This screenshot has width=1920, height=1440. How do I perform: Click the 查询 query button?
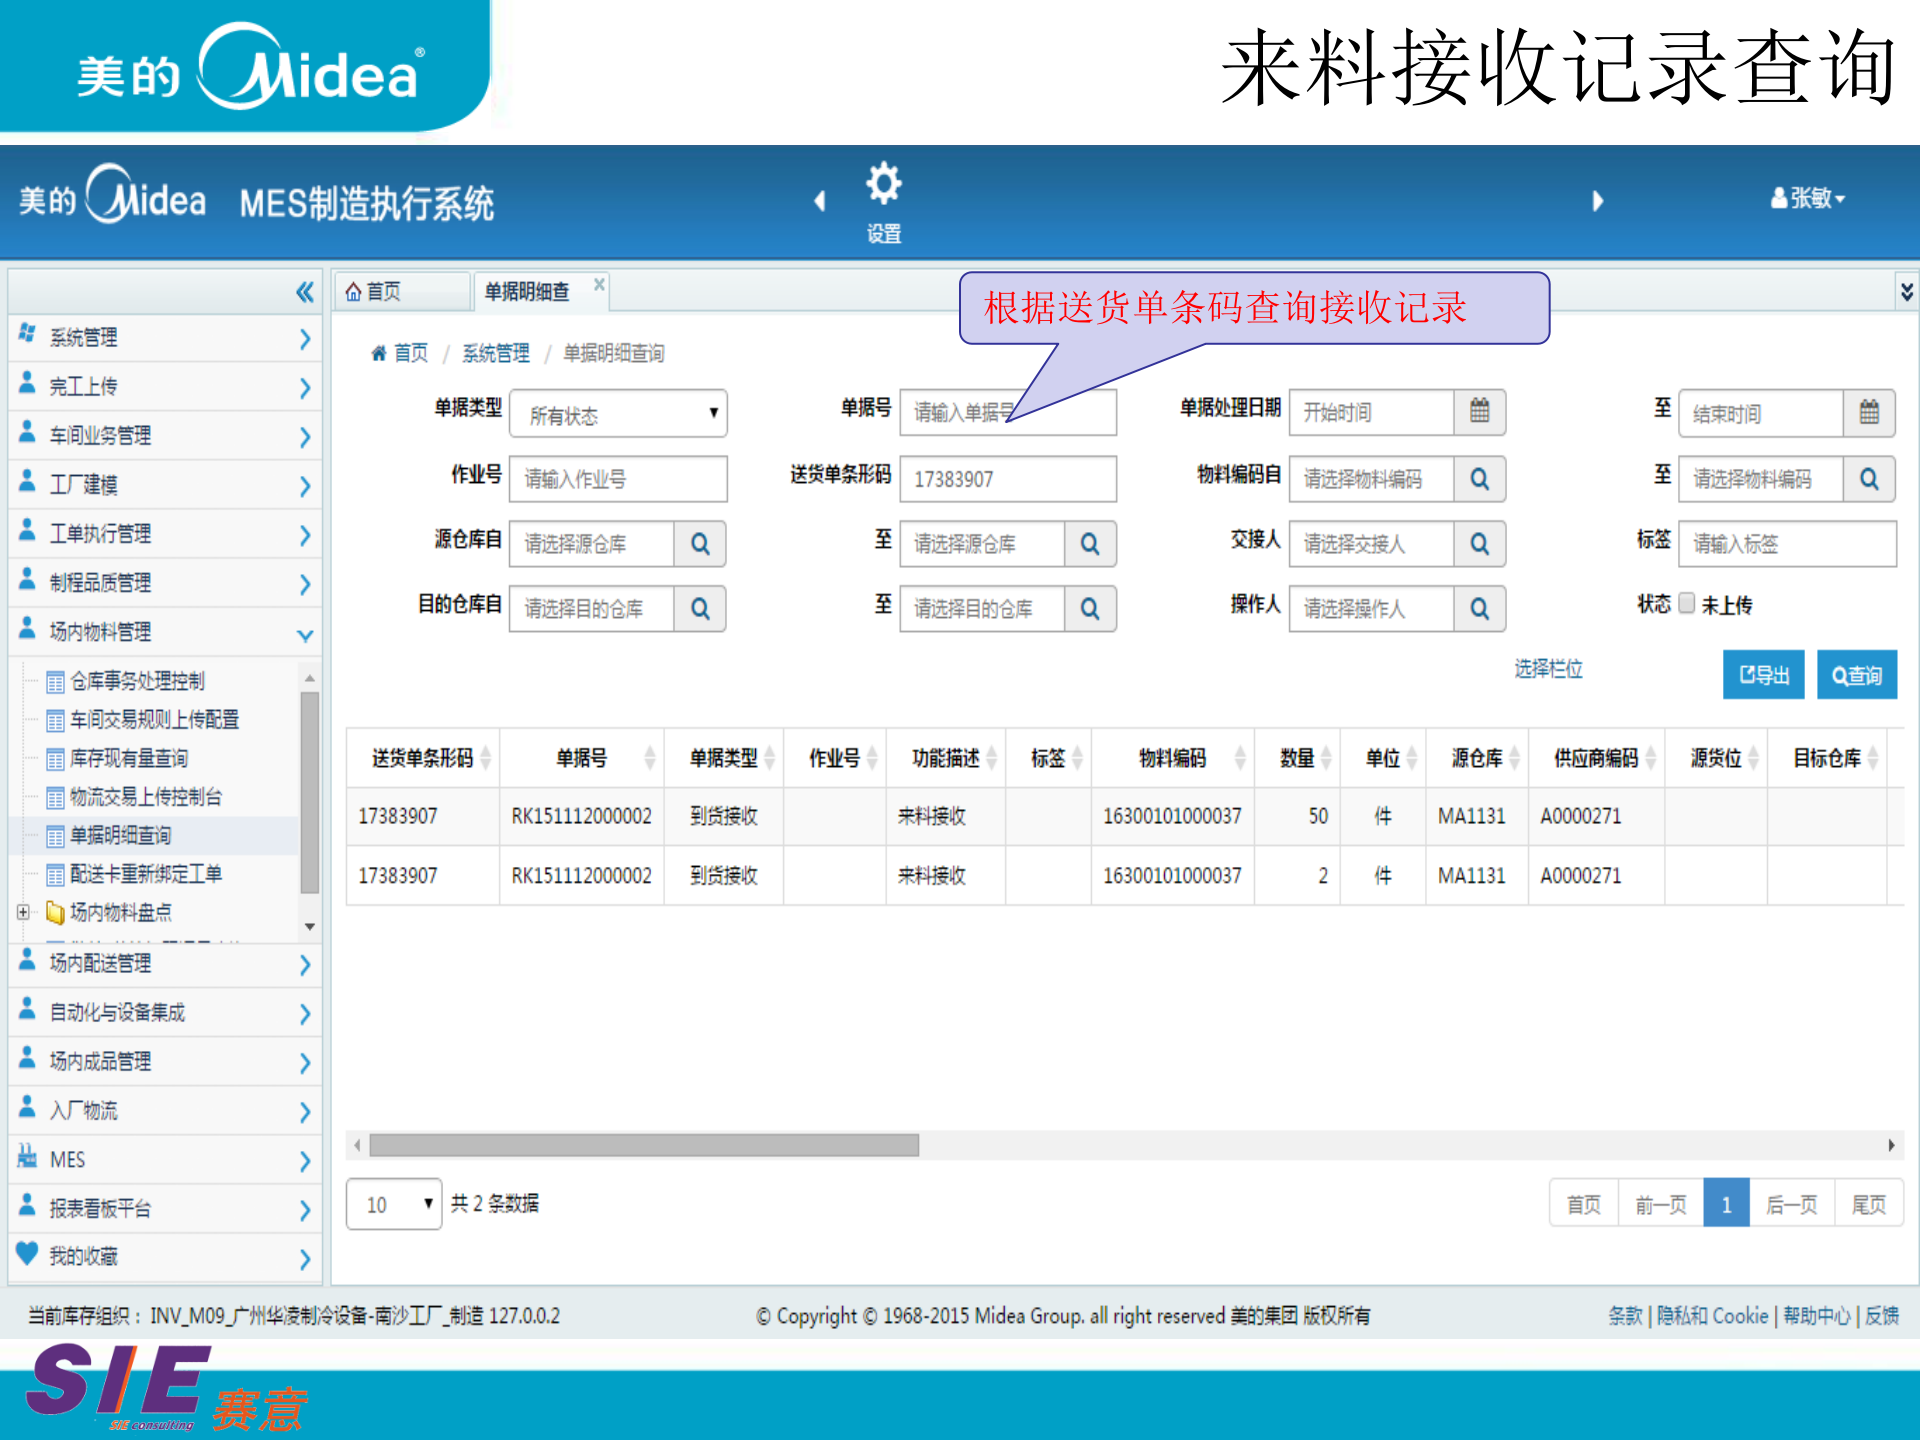point(1856,674)
